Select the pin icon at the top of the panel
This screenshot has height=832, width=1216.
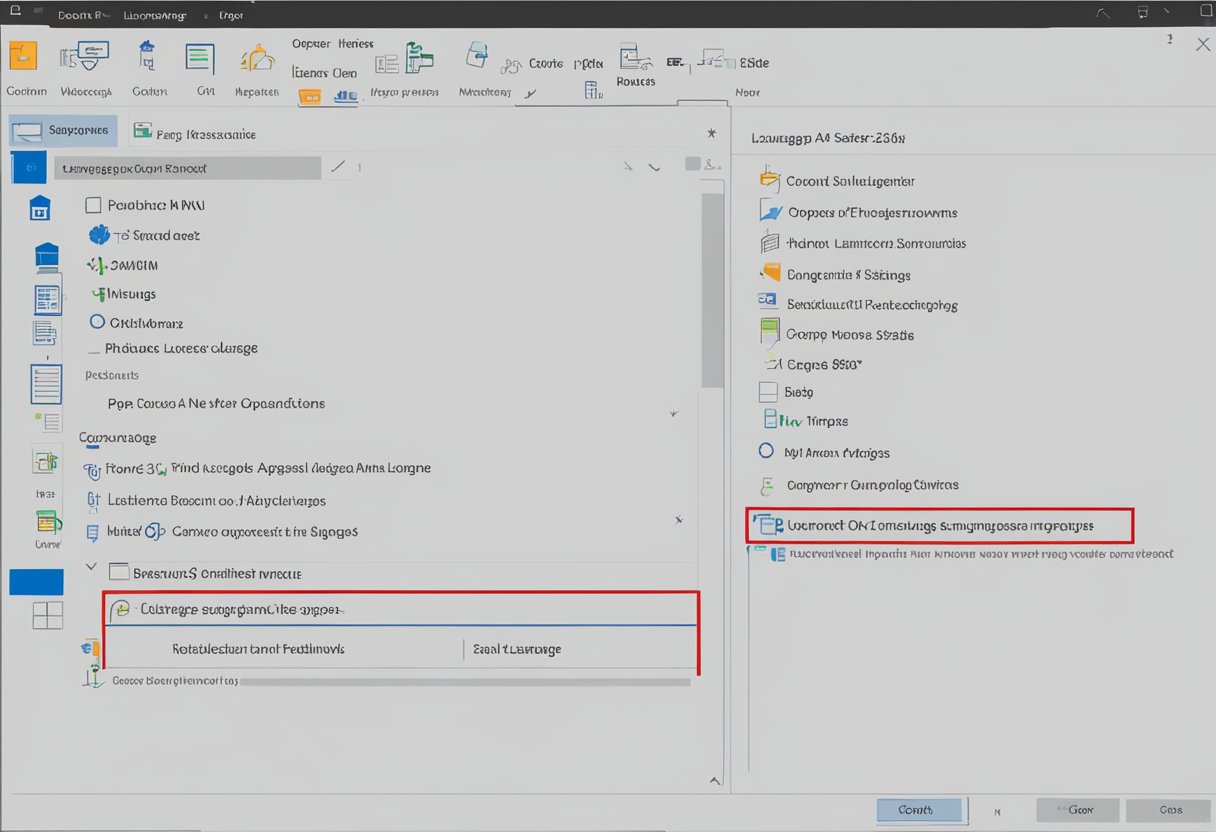tap(711, 132)
